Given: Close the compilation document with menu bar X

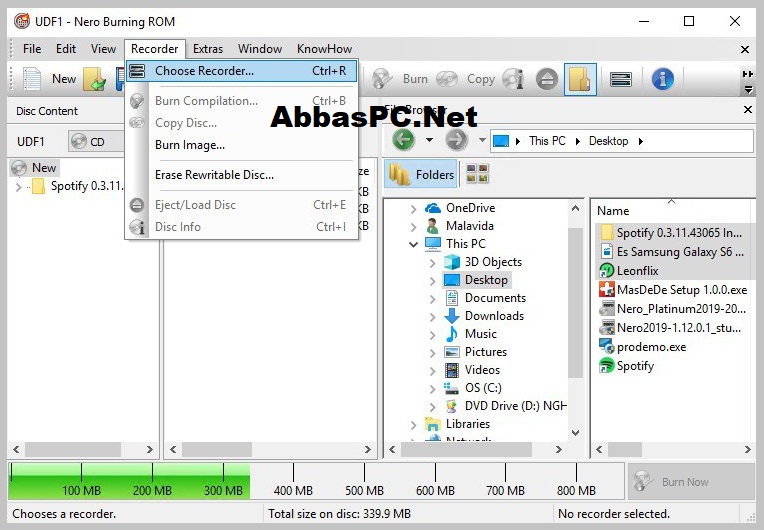Looking at the screenshot, I should [x=745, y=49].
